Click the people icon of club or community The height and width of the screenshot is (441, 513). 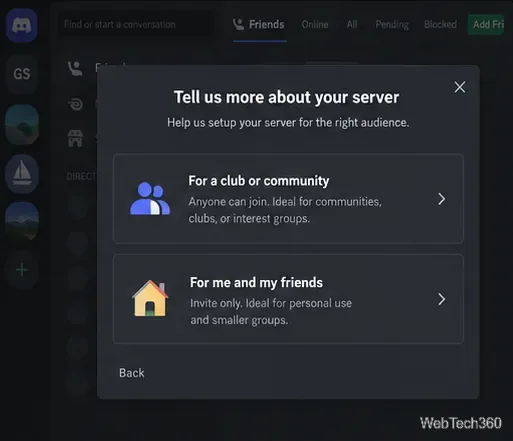(x=150, y=199)
